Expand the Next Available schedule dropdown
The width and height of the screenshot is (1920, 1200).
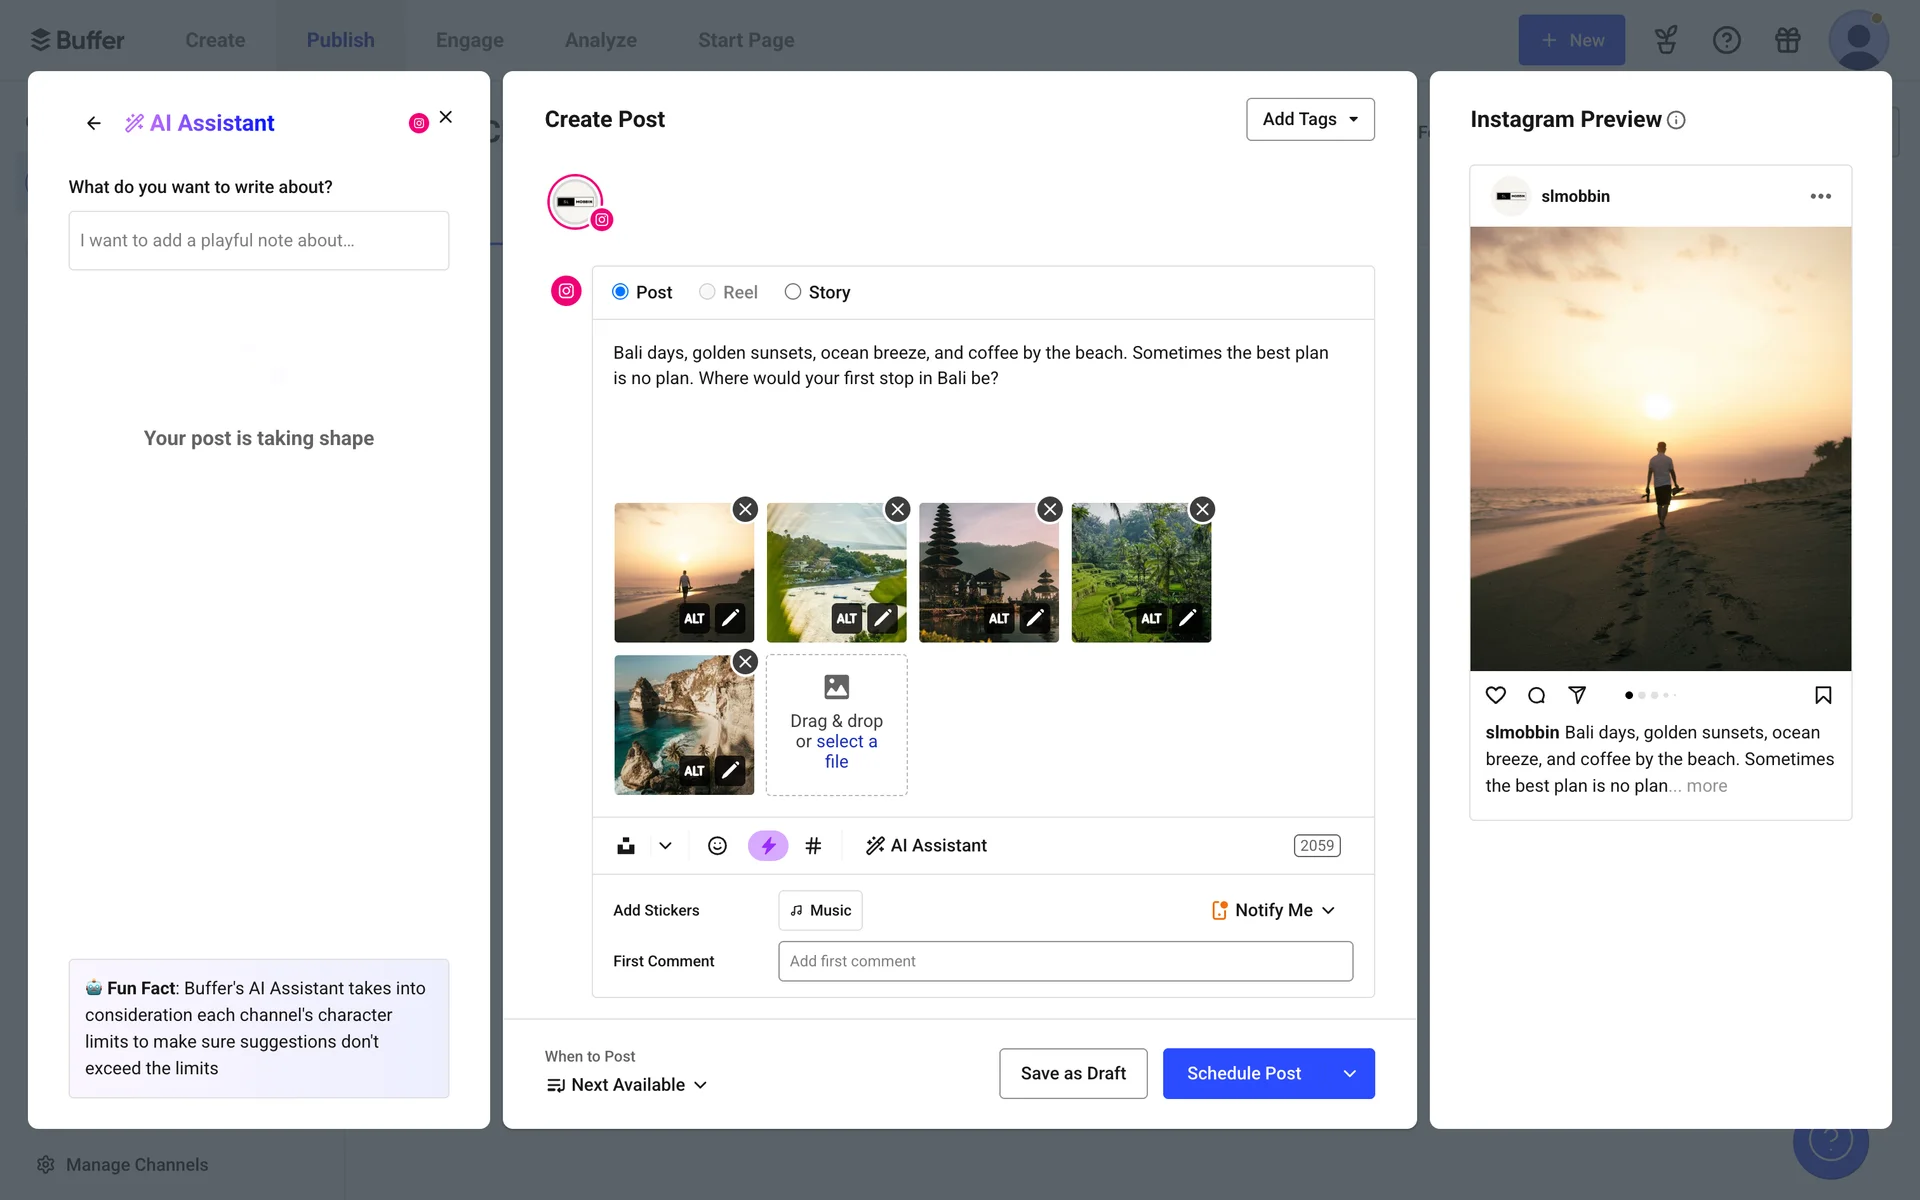pyautogui.click(x=627, y=1085)
